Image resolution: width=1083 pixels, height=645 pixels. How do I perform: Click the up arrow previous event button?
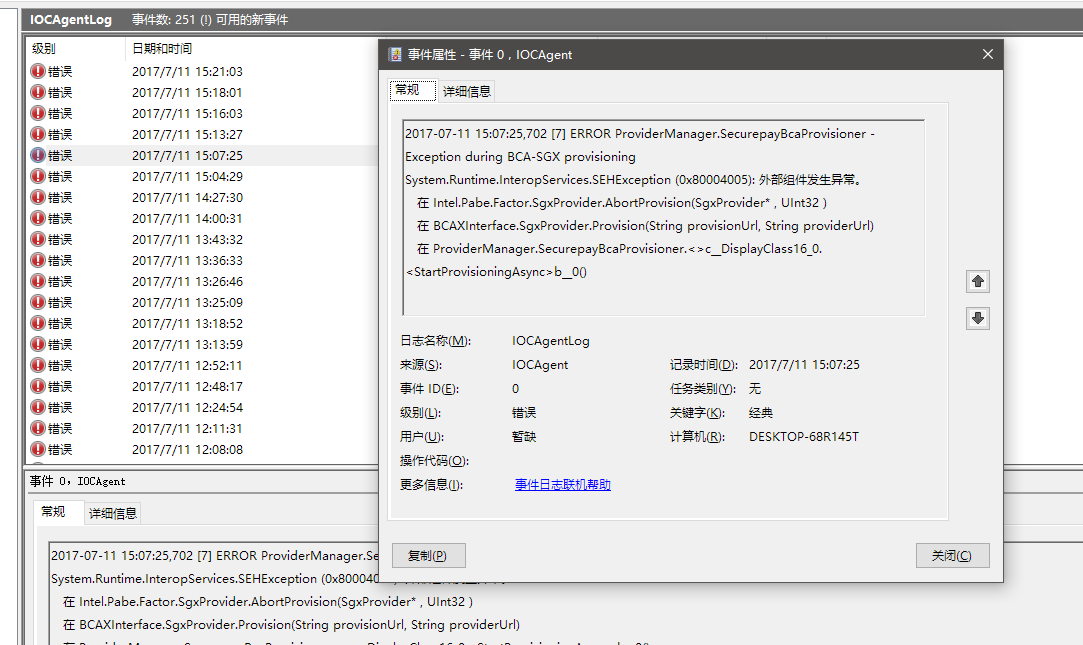tap(977, 281)
